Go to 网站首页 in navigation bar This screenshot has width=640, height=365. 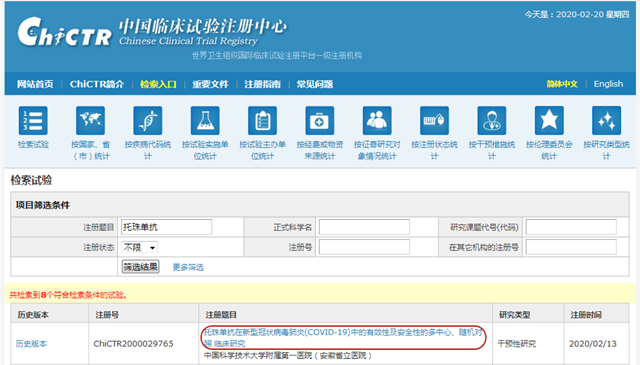point(35,84)
